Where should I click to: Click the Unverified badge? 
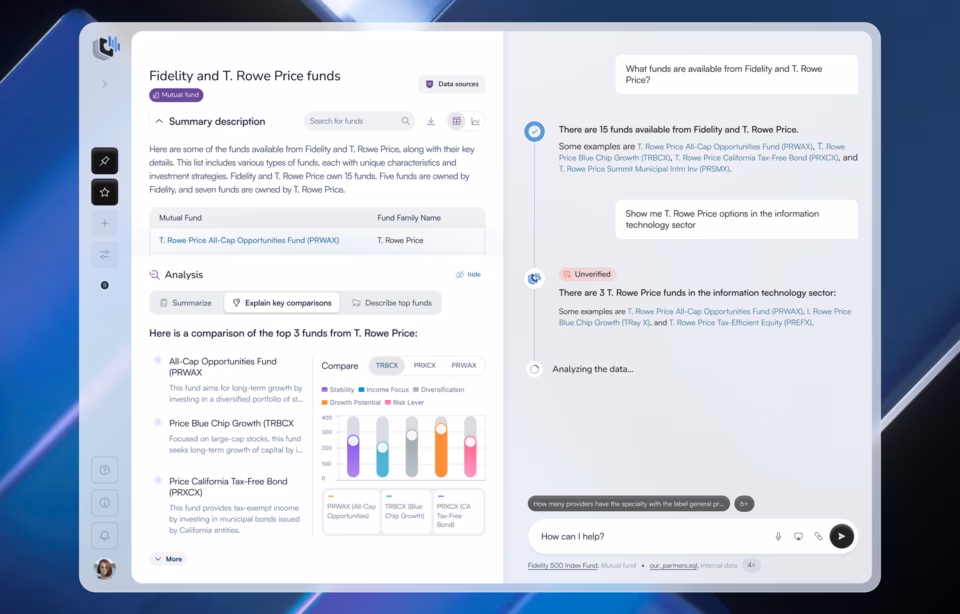point(587,274)
